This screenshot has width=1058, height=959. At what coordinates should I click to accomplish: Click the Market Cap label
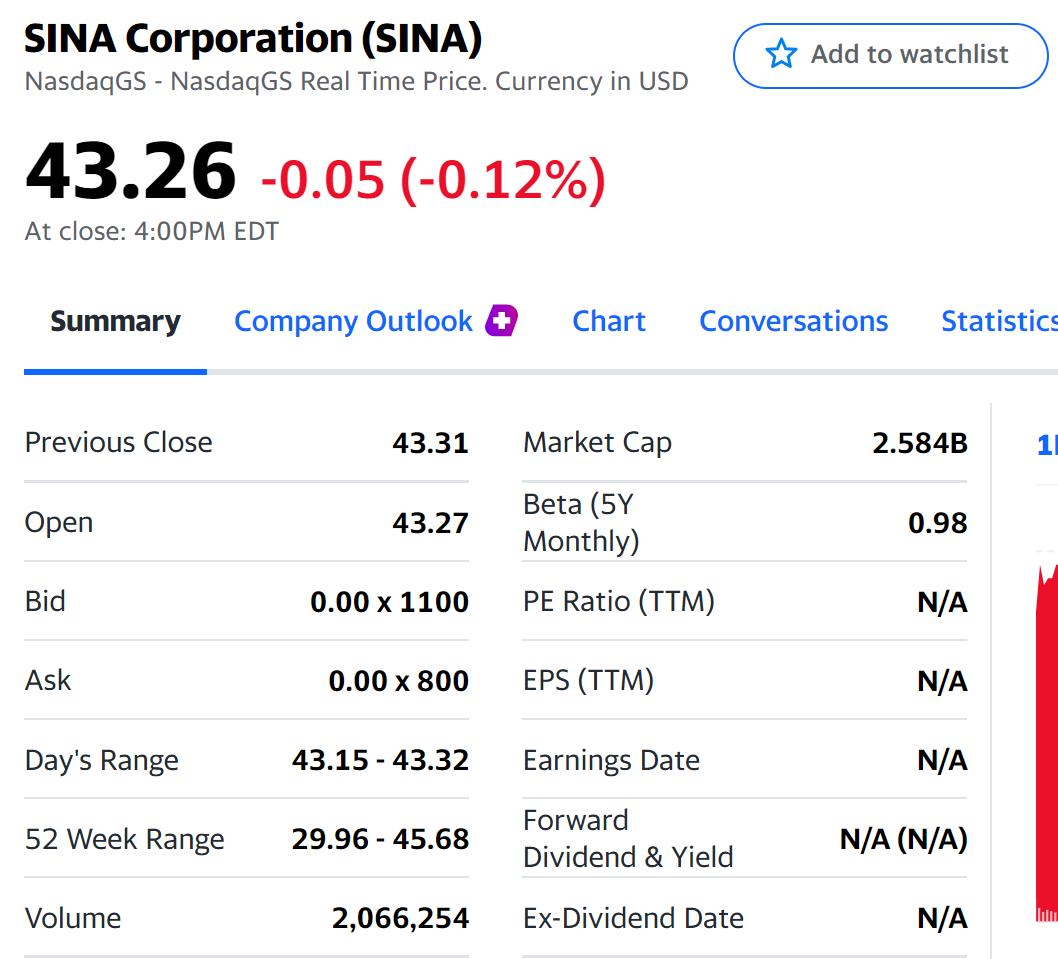[597, 443]
